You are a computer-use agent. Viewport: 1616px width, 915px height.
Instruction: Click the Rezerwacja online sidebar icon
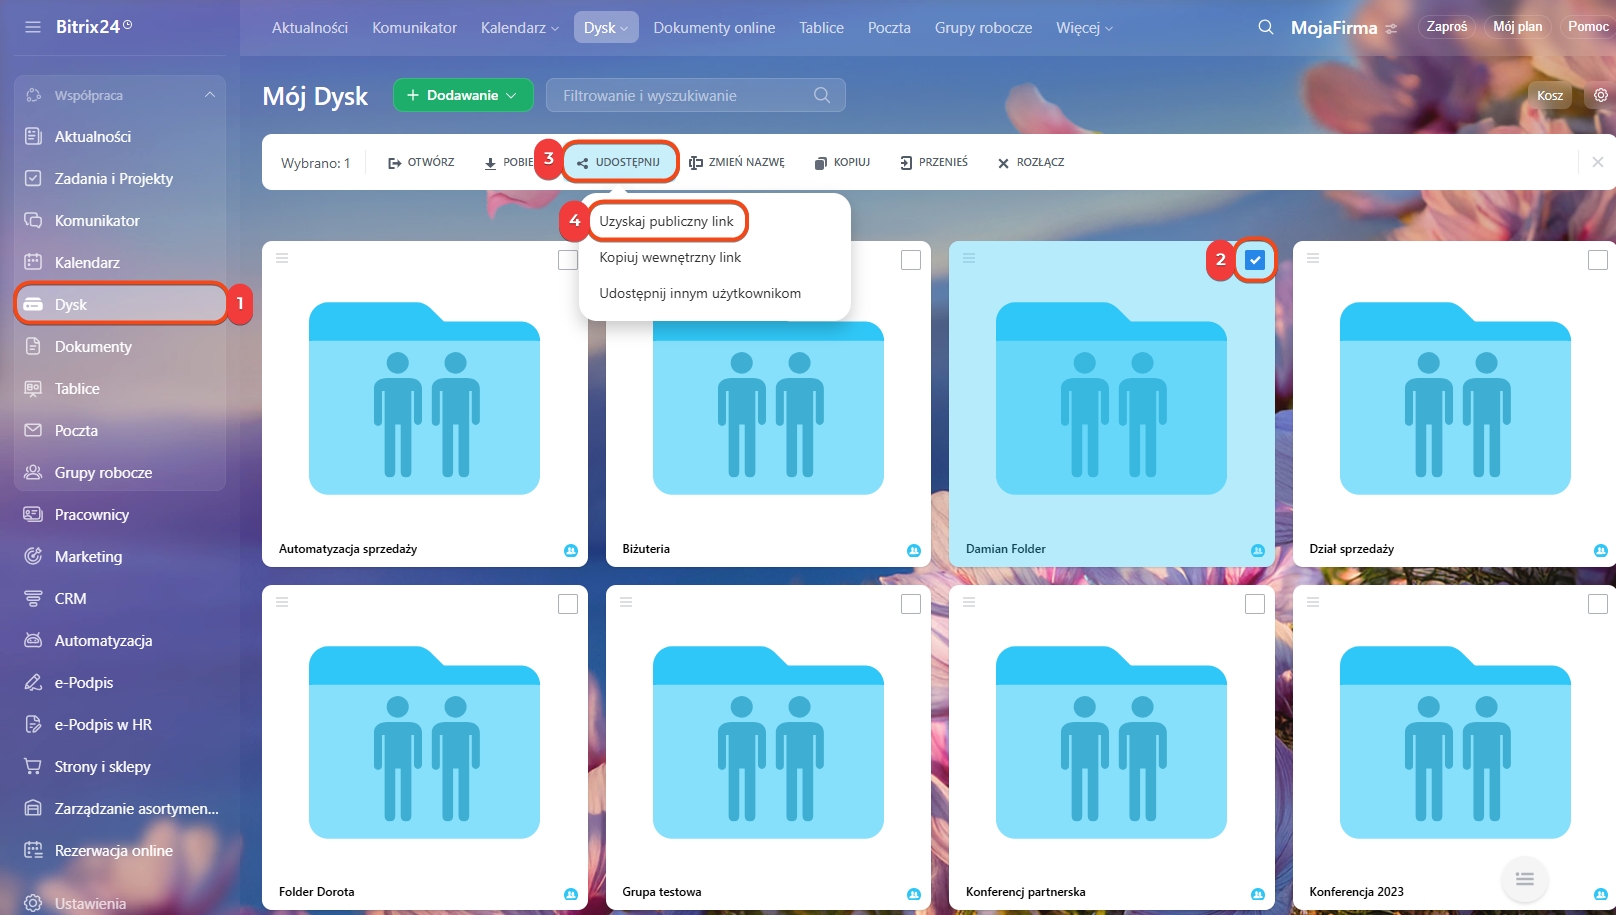point(33,850)
